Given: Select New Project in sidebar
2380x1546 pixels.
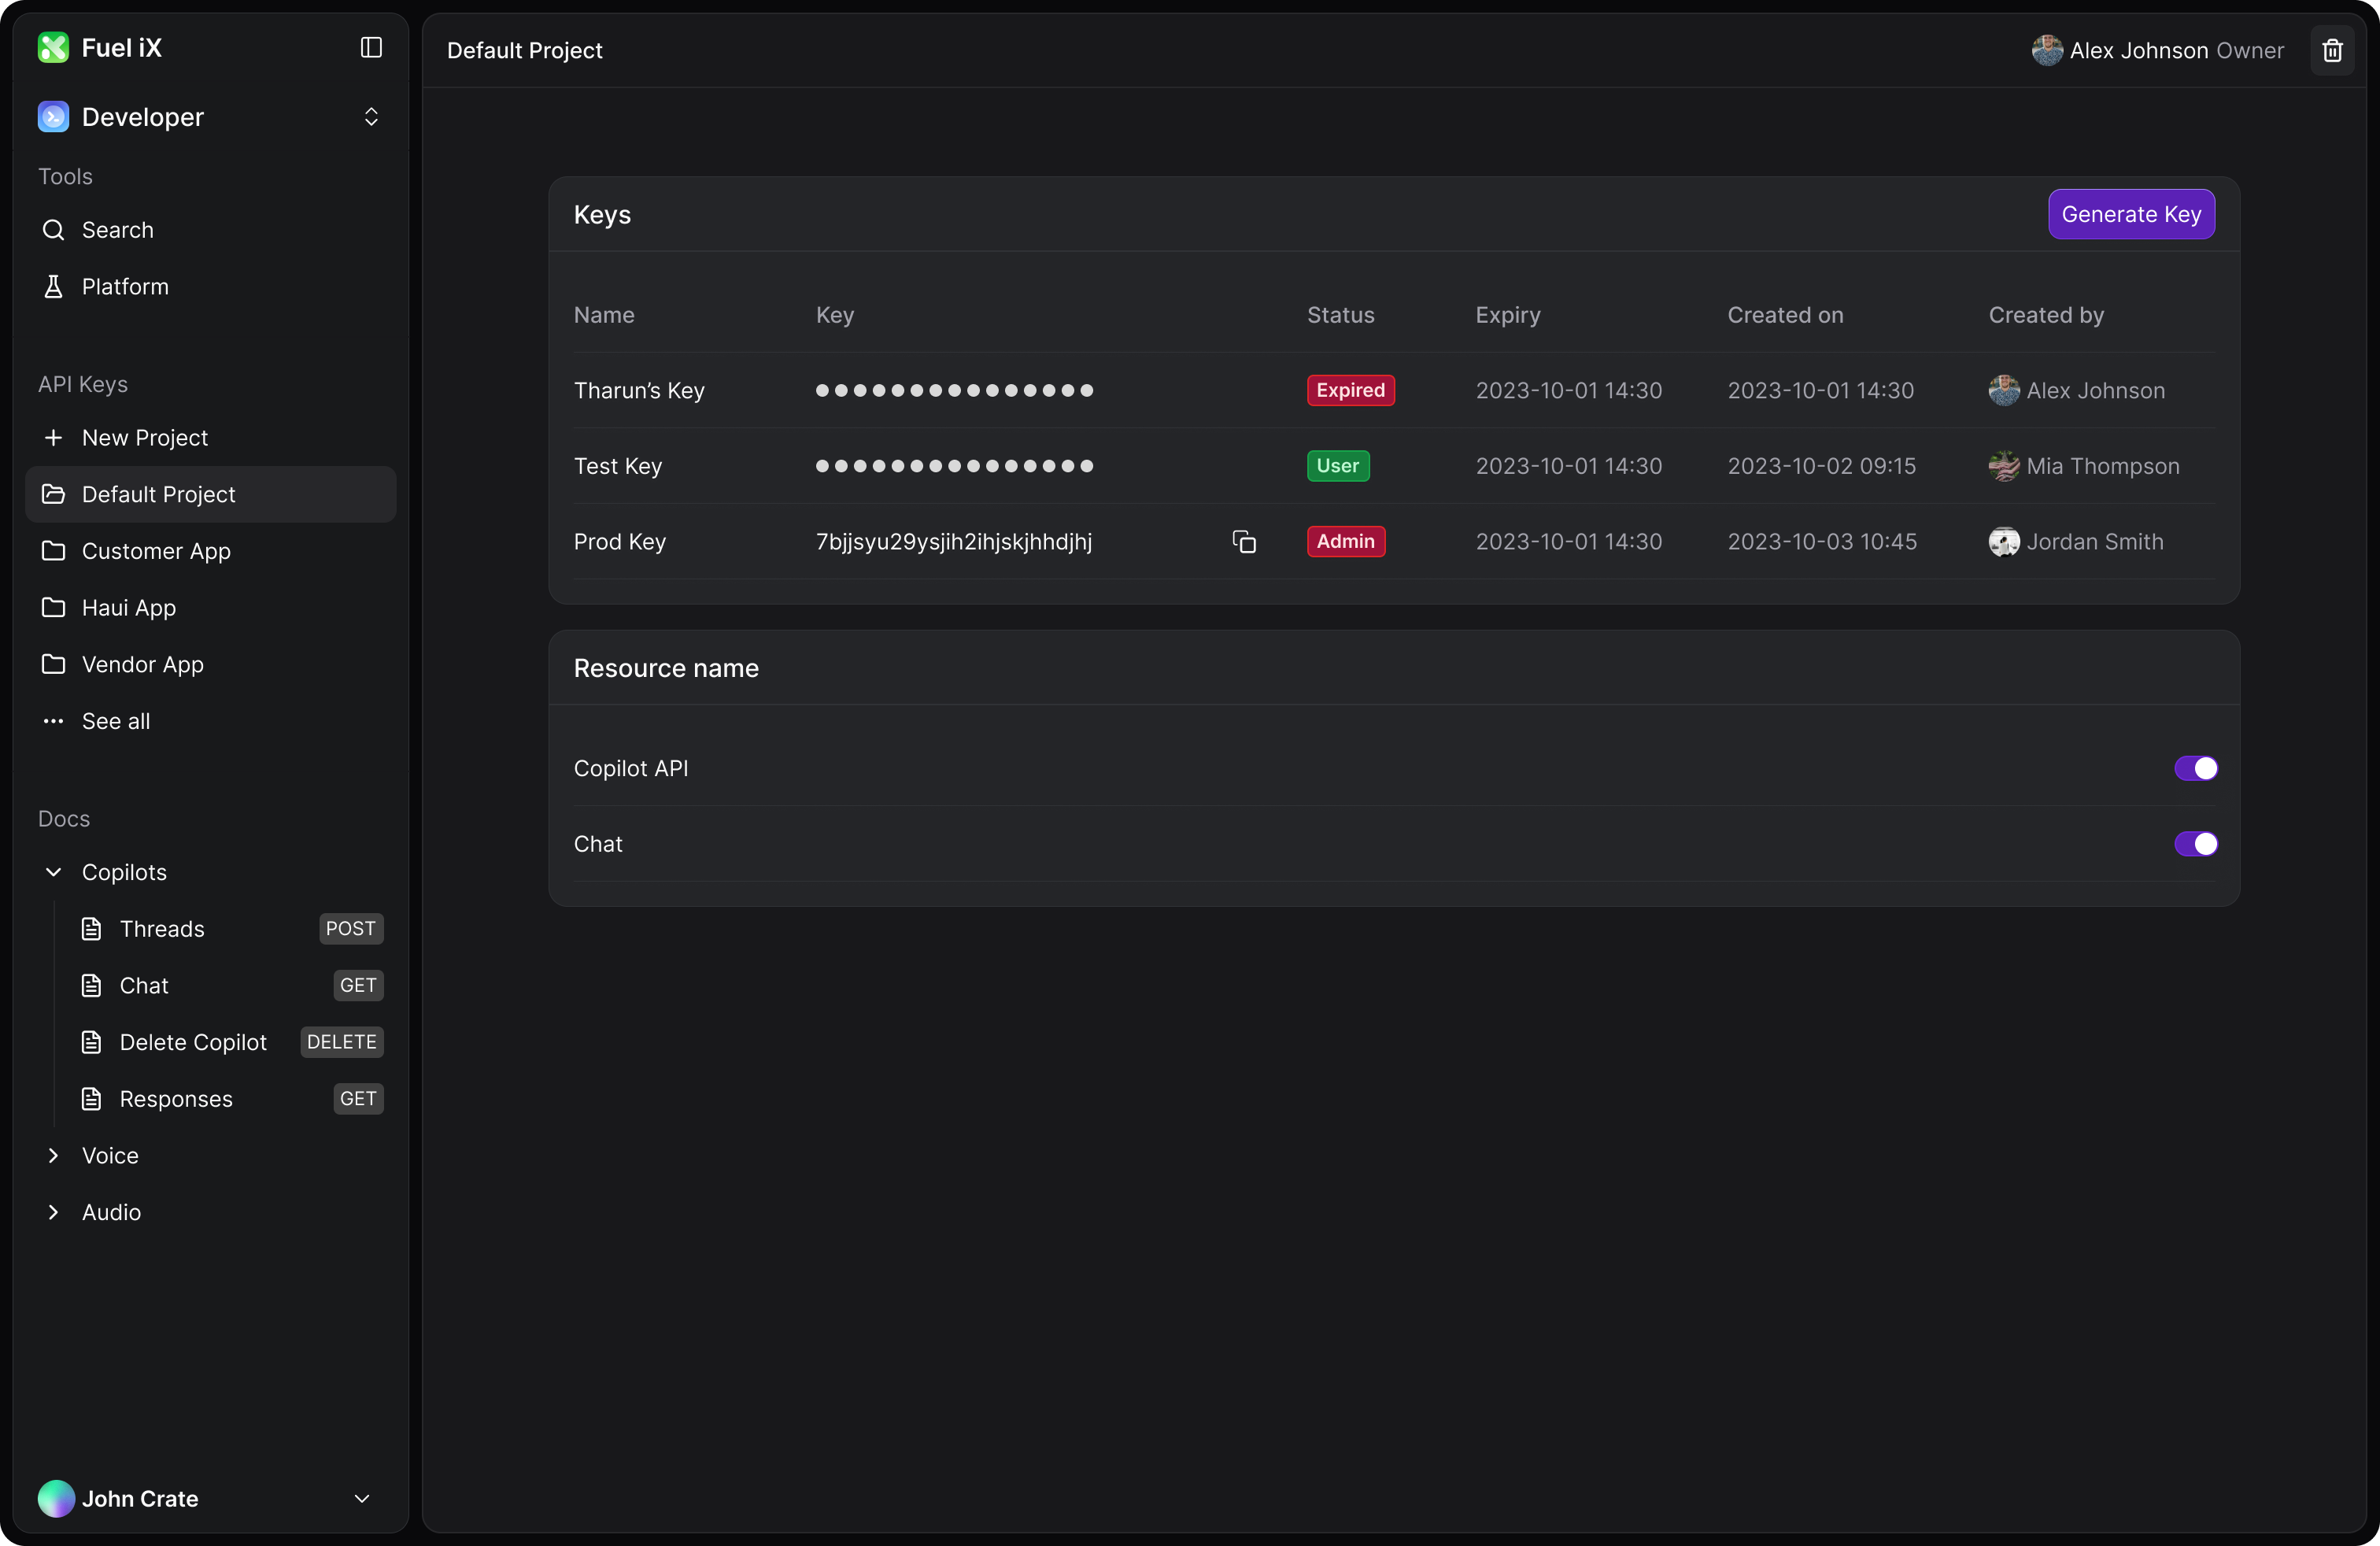Looking at the screenshot, I should point(211,438).
